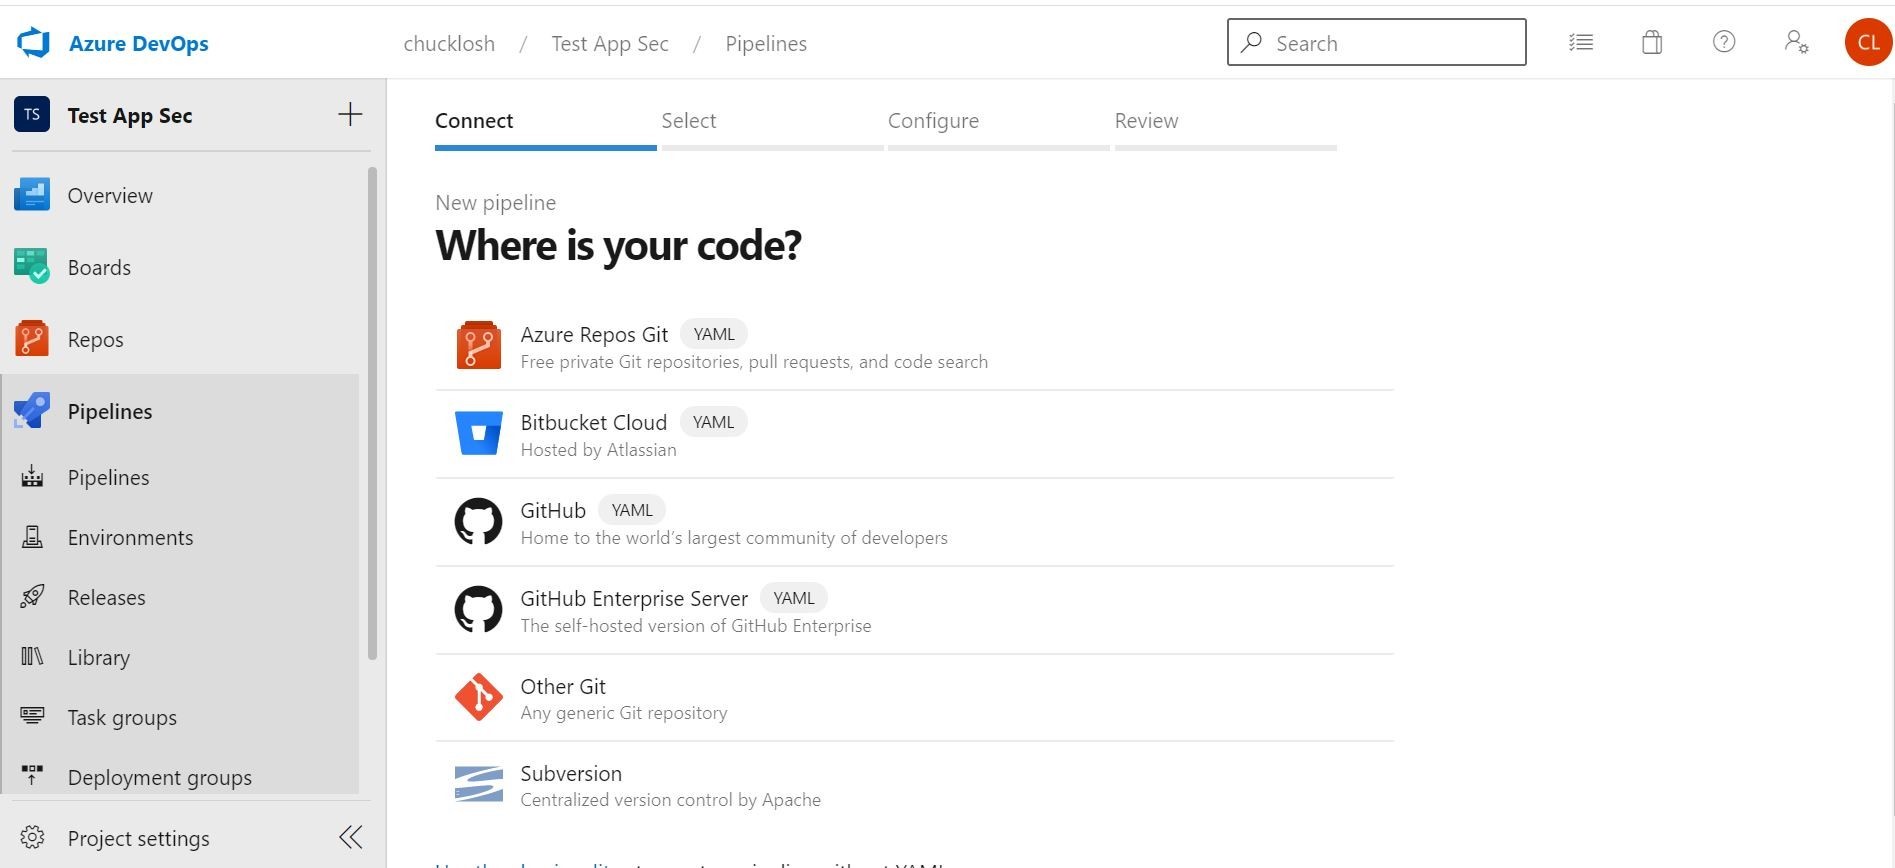The height and width of the screenshot is (868, 1895).
Task: Choose GitHub Enterprise Server source
Action: tap(915, 610)
